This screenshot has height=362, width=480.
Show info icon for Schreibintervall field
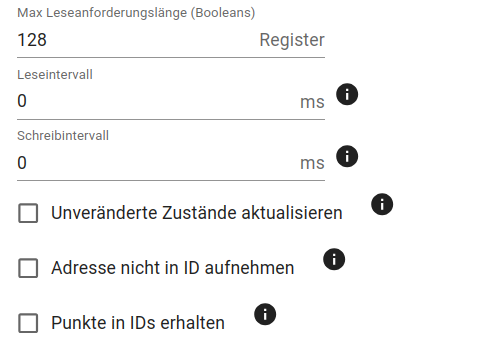347,156
